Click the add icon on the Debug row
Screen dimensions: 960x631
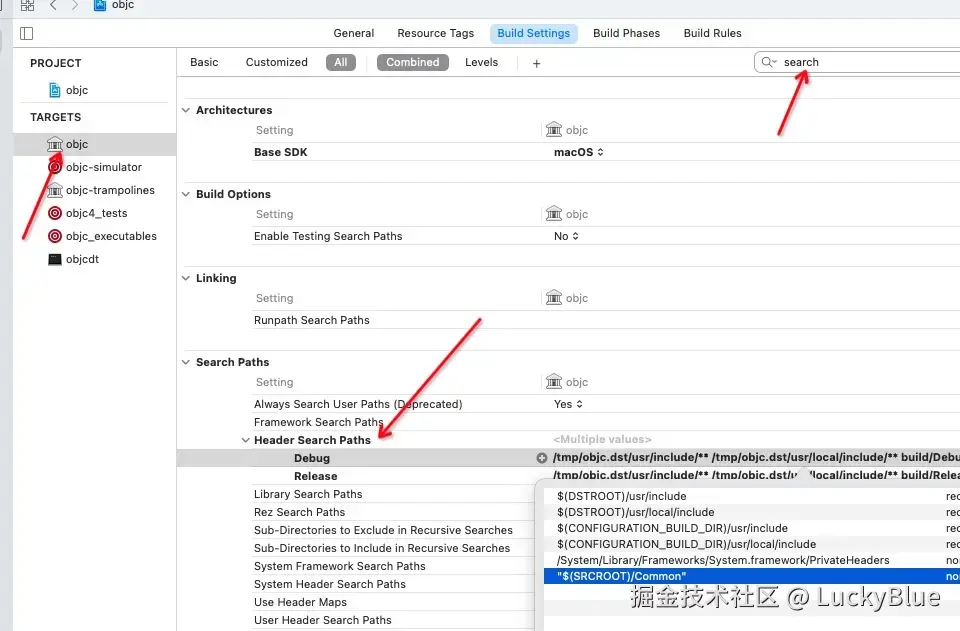pos(542,458)
